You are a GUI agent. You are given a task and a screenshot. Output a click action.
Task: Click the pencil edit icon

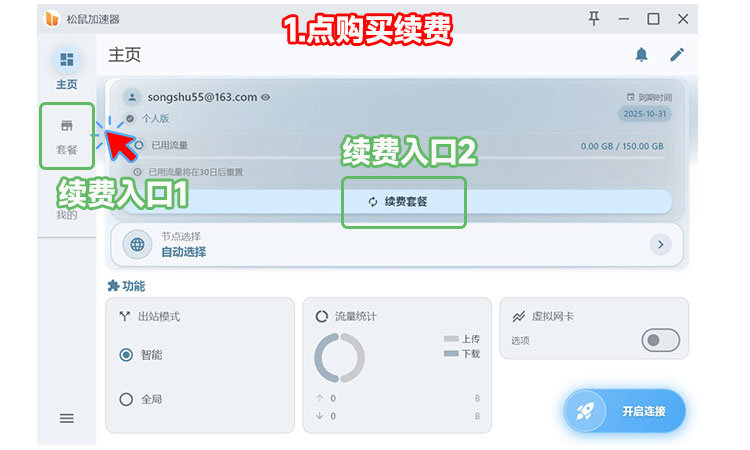[677, 55]
